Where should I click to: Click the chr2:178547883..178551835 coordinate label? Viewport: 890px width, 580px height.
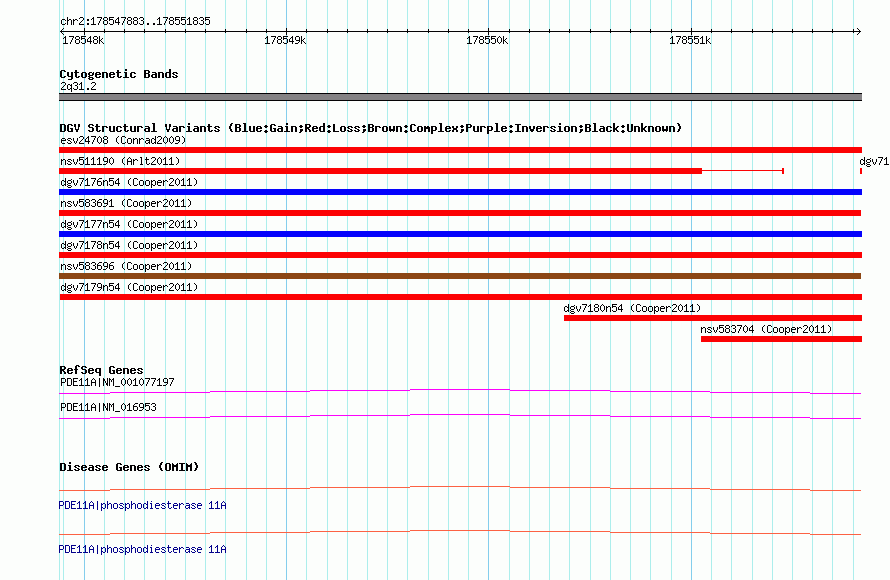(135, 21)
